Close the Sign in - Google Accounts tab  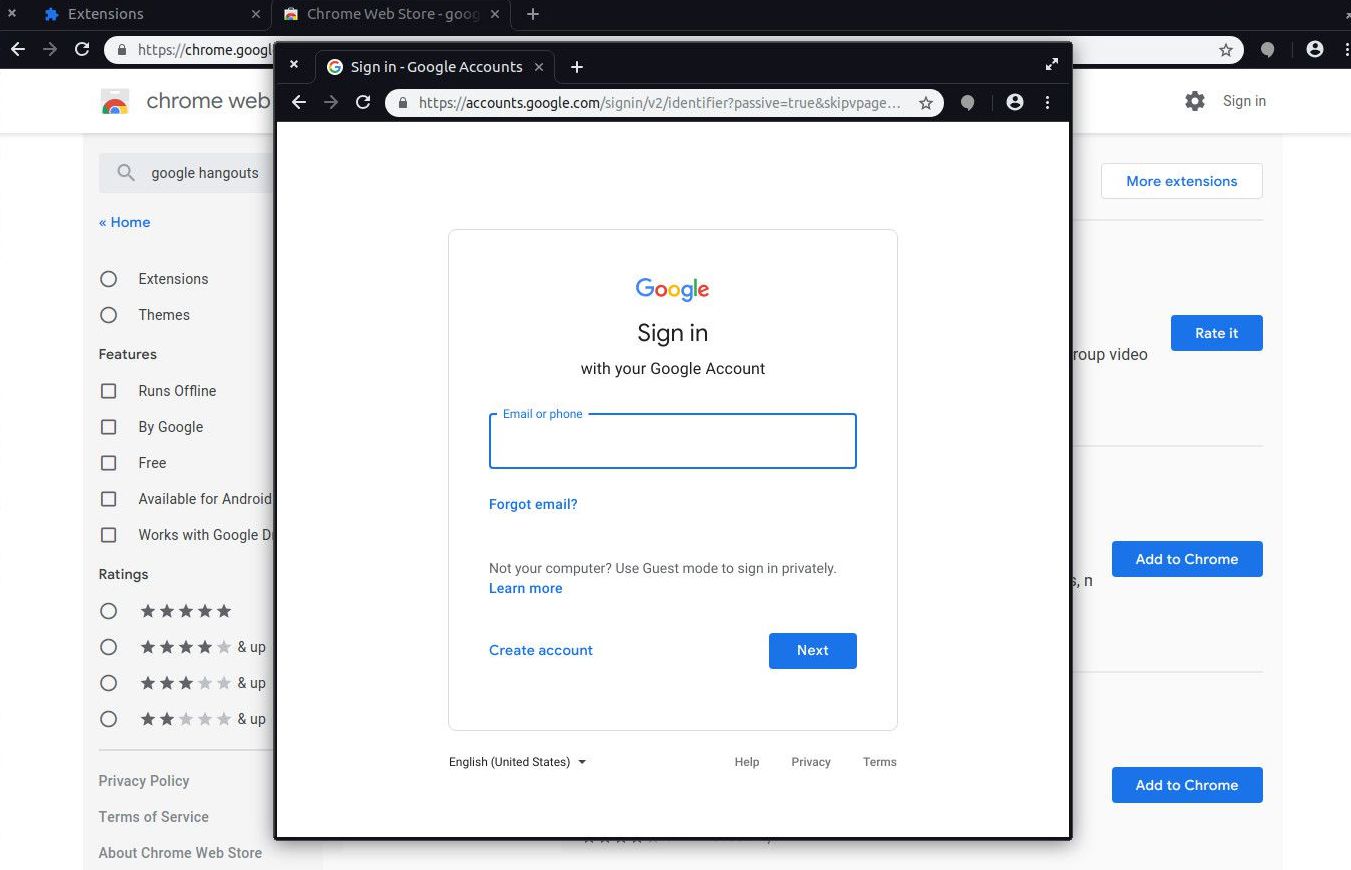pyautogui.click(x=539, y=67)
